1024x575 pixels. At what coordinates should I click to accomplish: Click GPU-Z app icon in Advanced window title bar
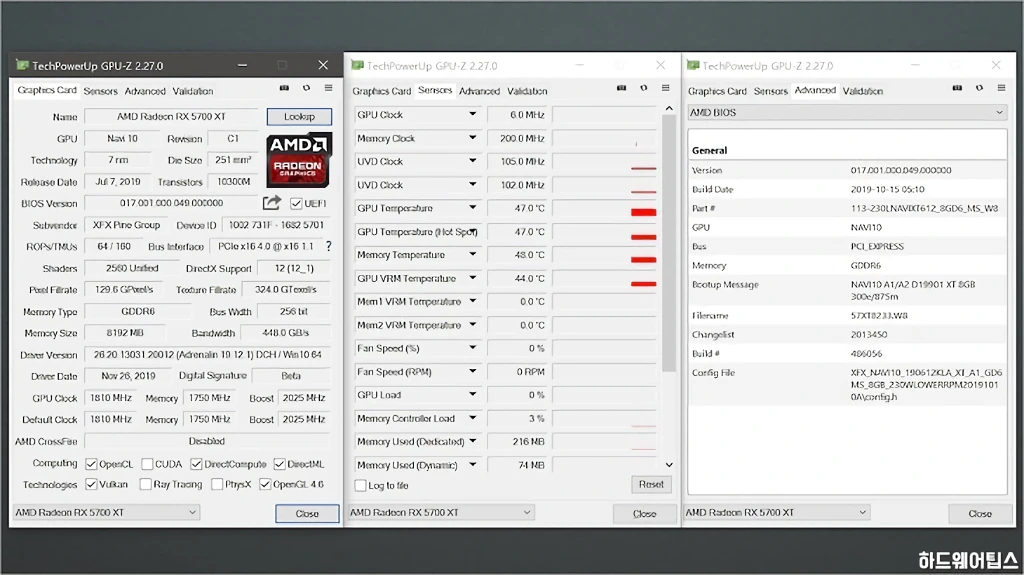tap(693, 65)
